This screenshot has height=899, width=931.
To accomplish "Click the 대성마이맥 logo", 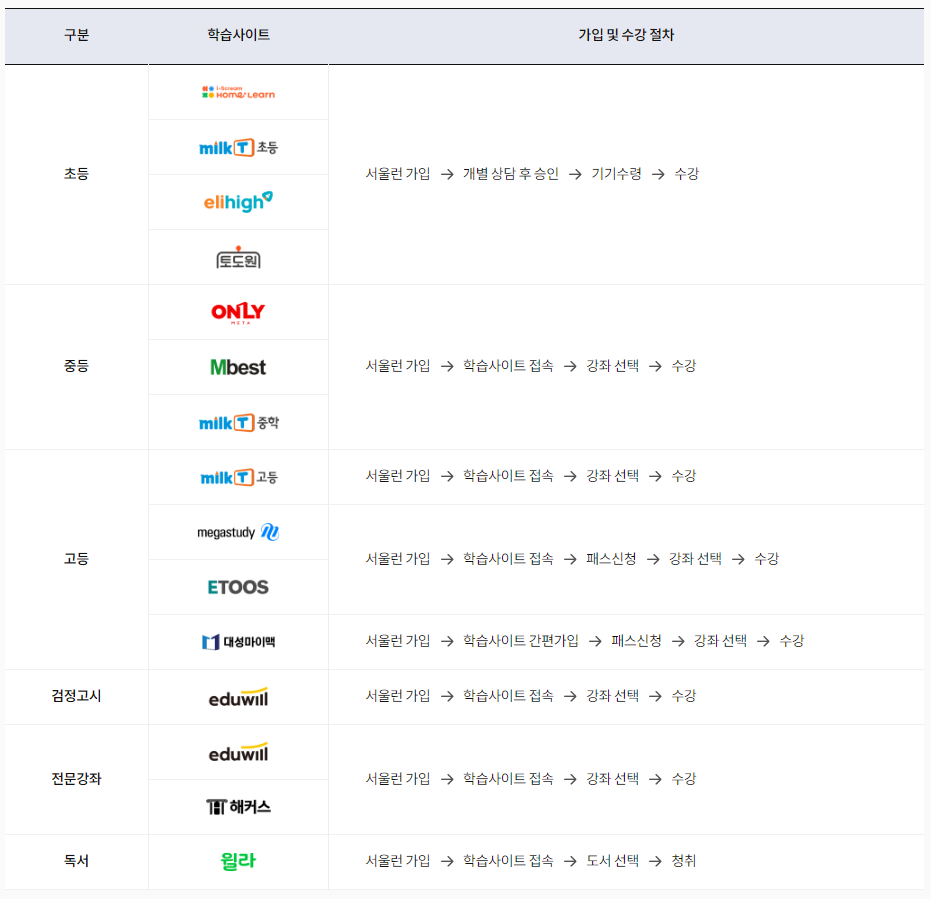I will pos(238,641).
